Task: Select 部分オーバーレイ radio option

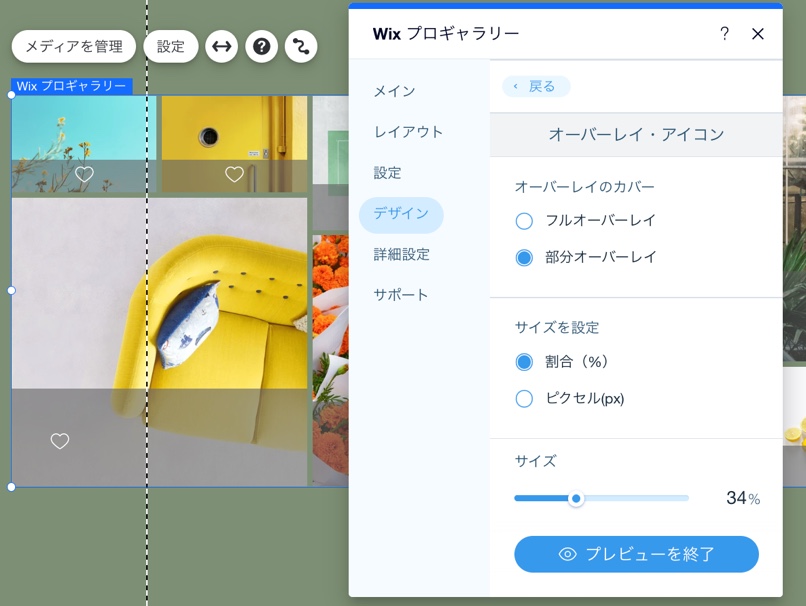Action: coord(524,258)
